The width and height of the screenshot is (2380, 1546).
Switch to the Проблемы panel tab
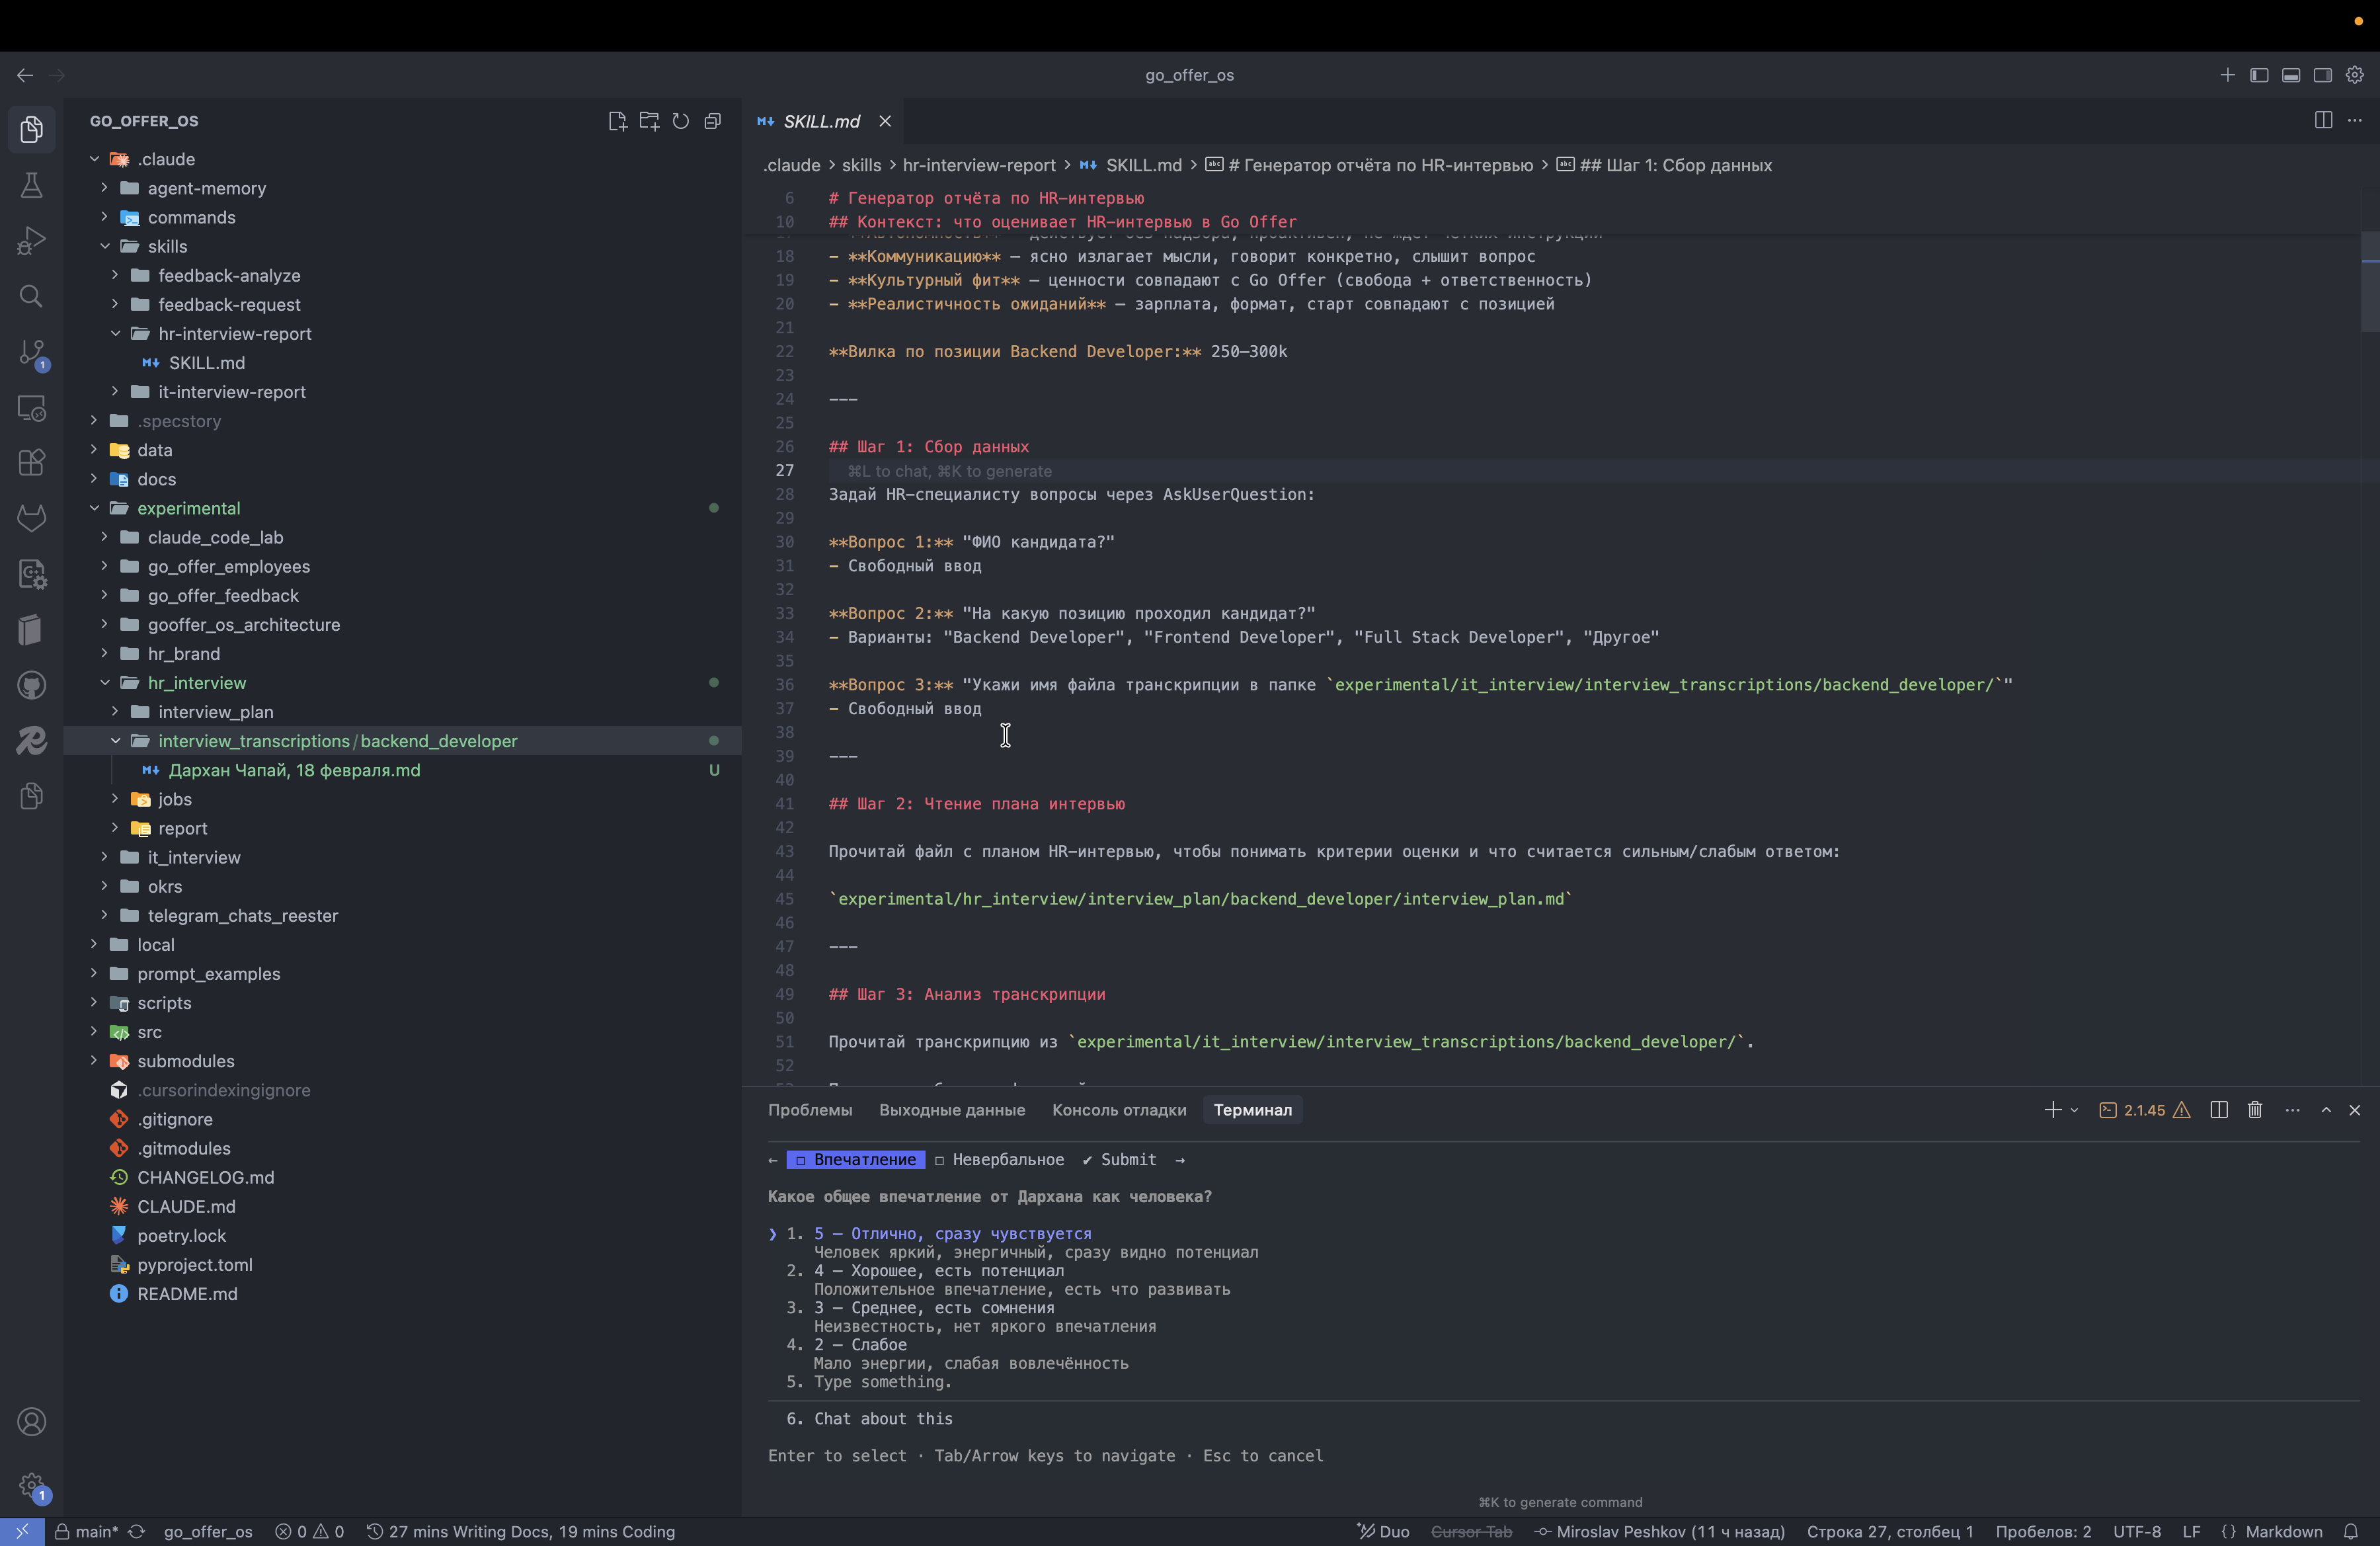point(810,1110)
